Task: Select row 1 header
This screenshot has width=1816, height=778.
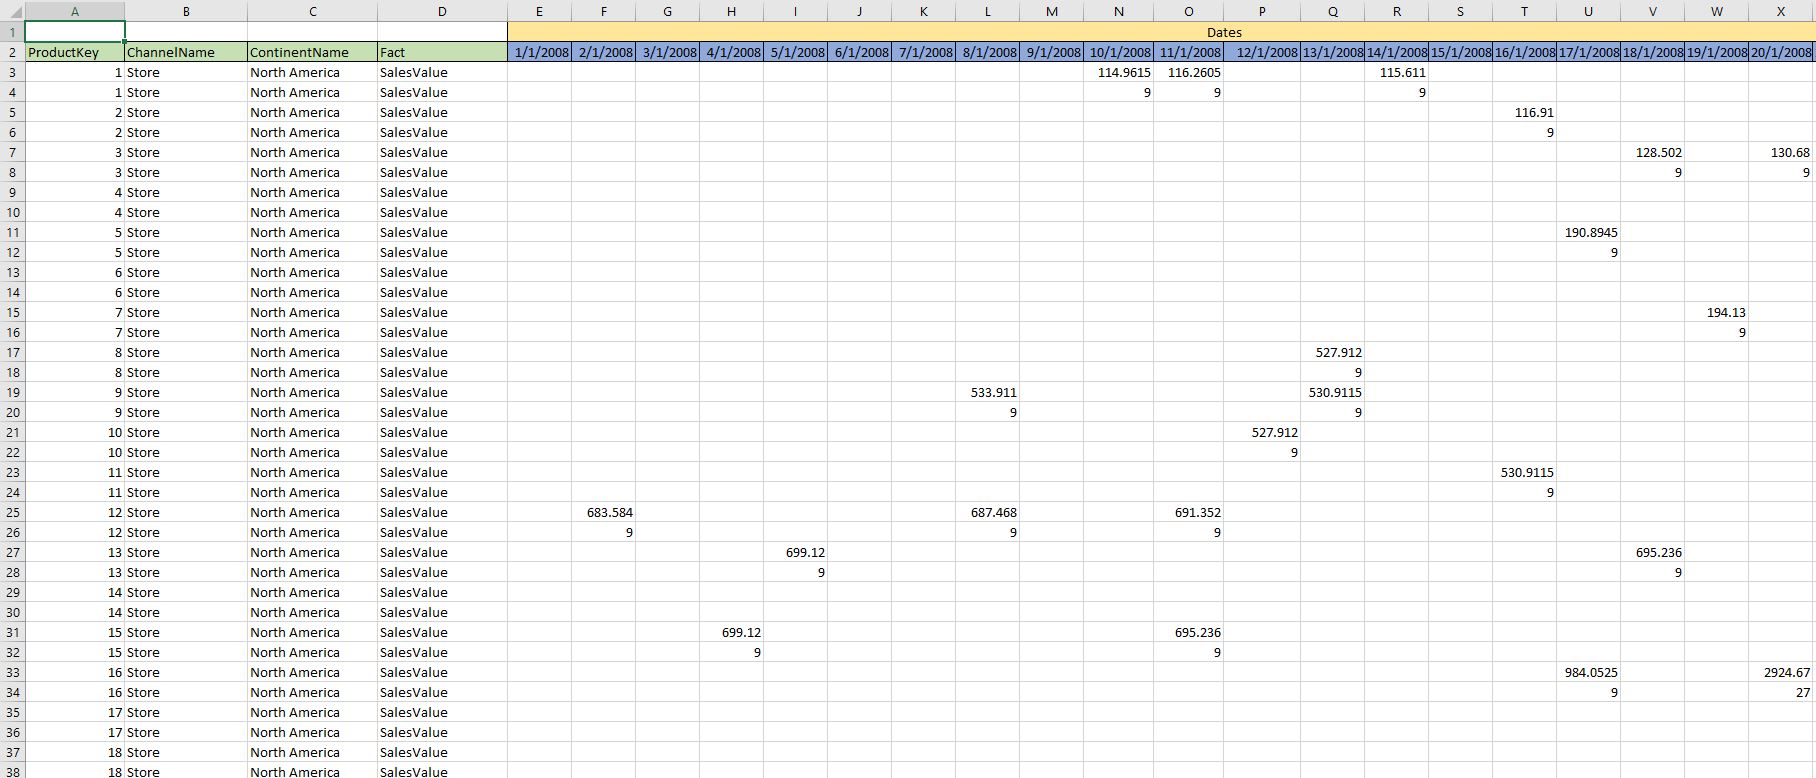Action: click(12, 32)
